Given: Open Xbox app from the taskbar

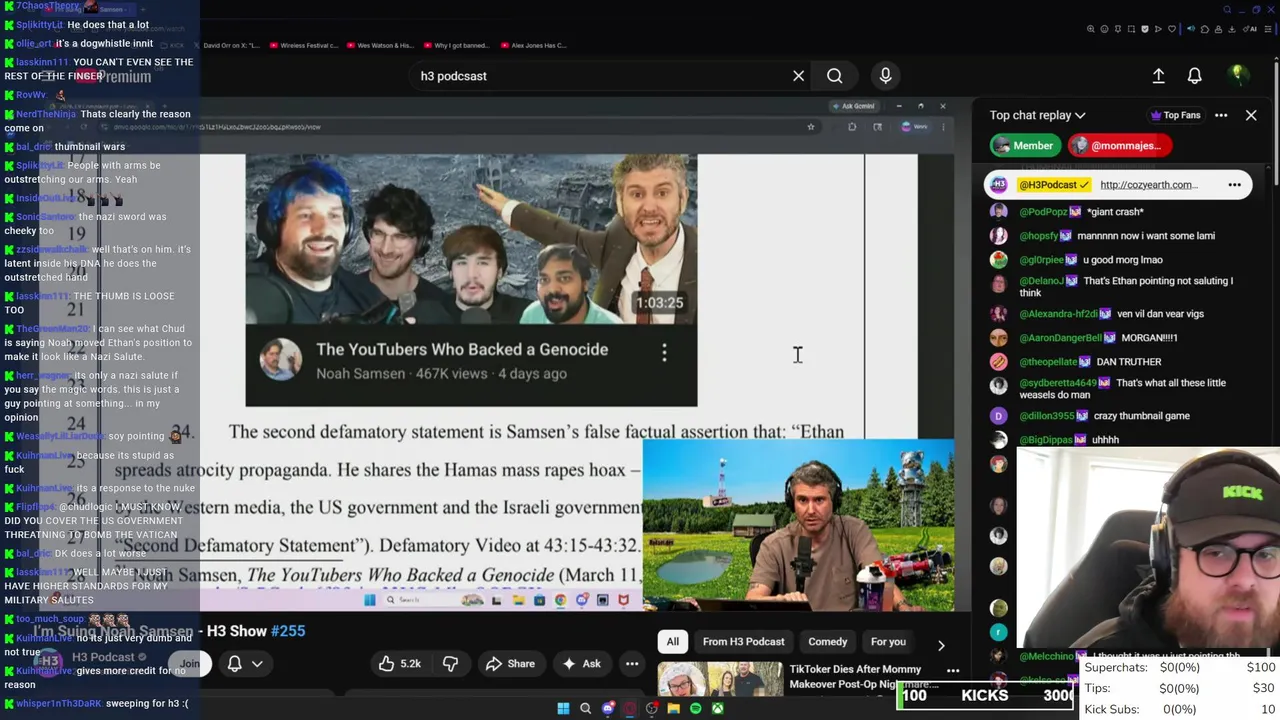Looking at the screenshot, I should 718,709.
